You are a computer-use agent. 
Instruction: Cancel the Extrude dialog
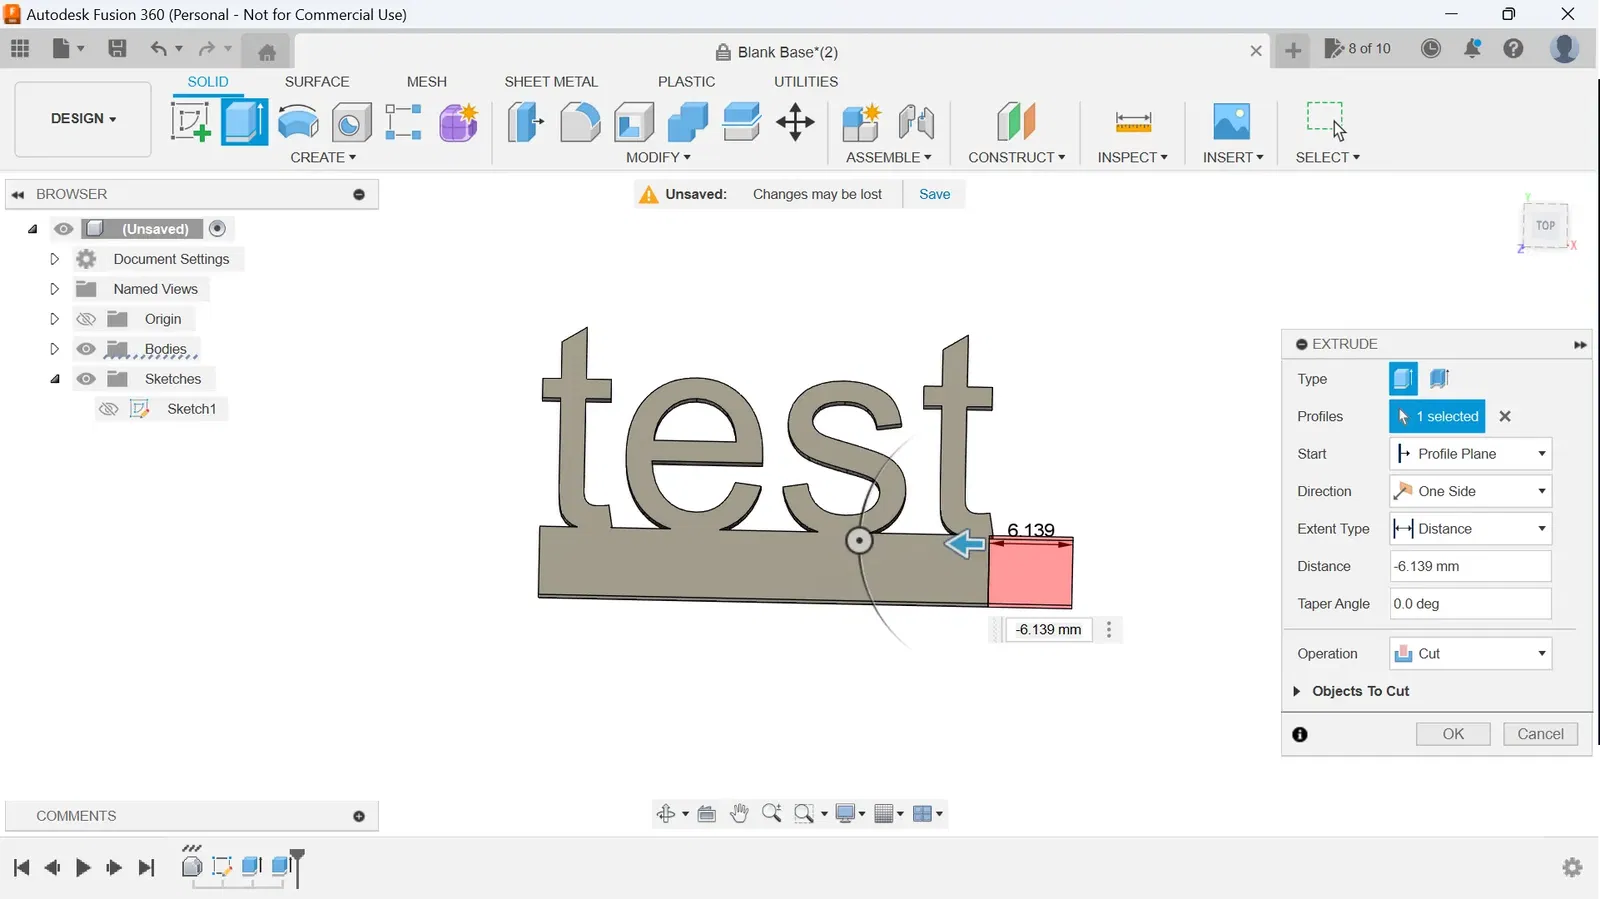[1540, 734]
